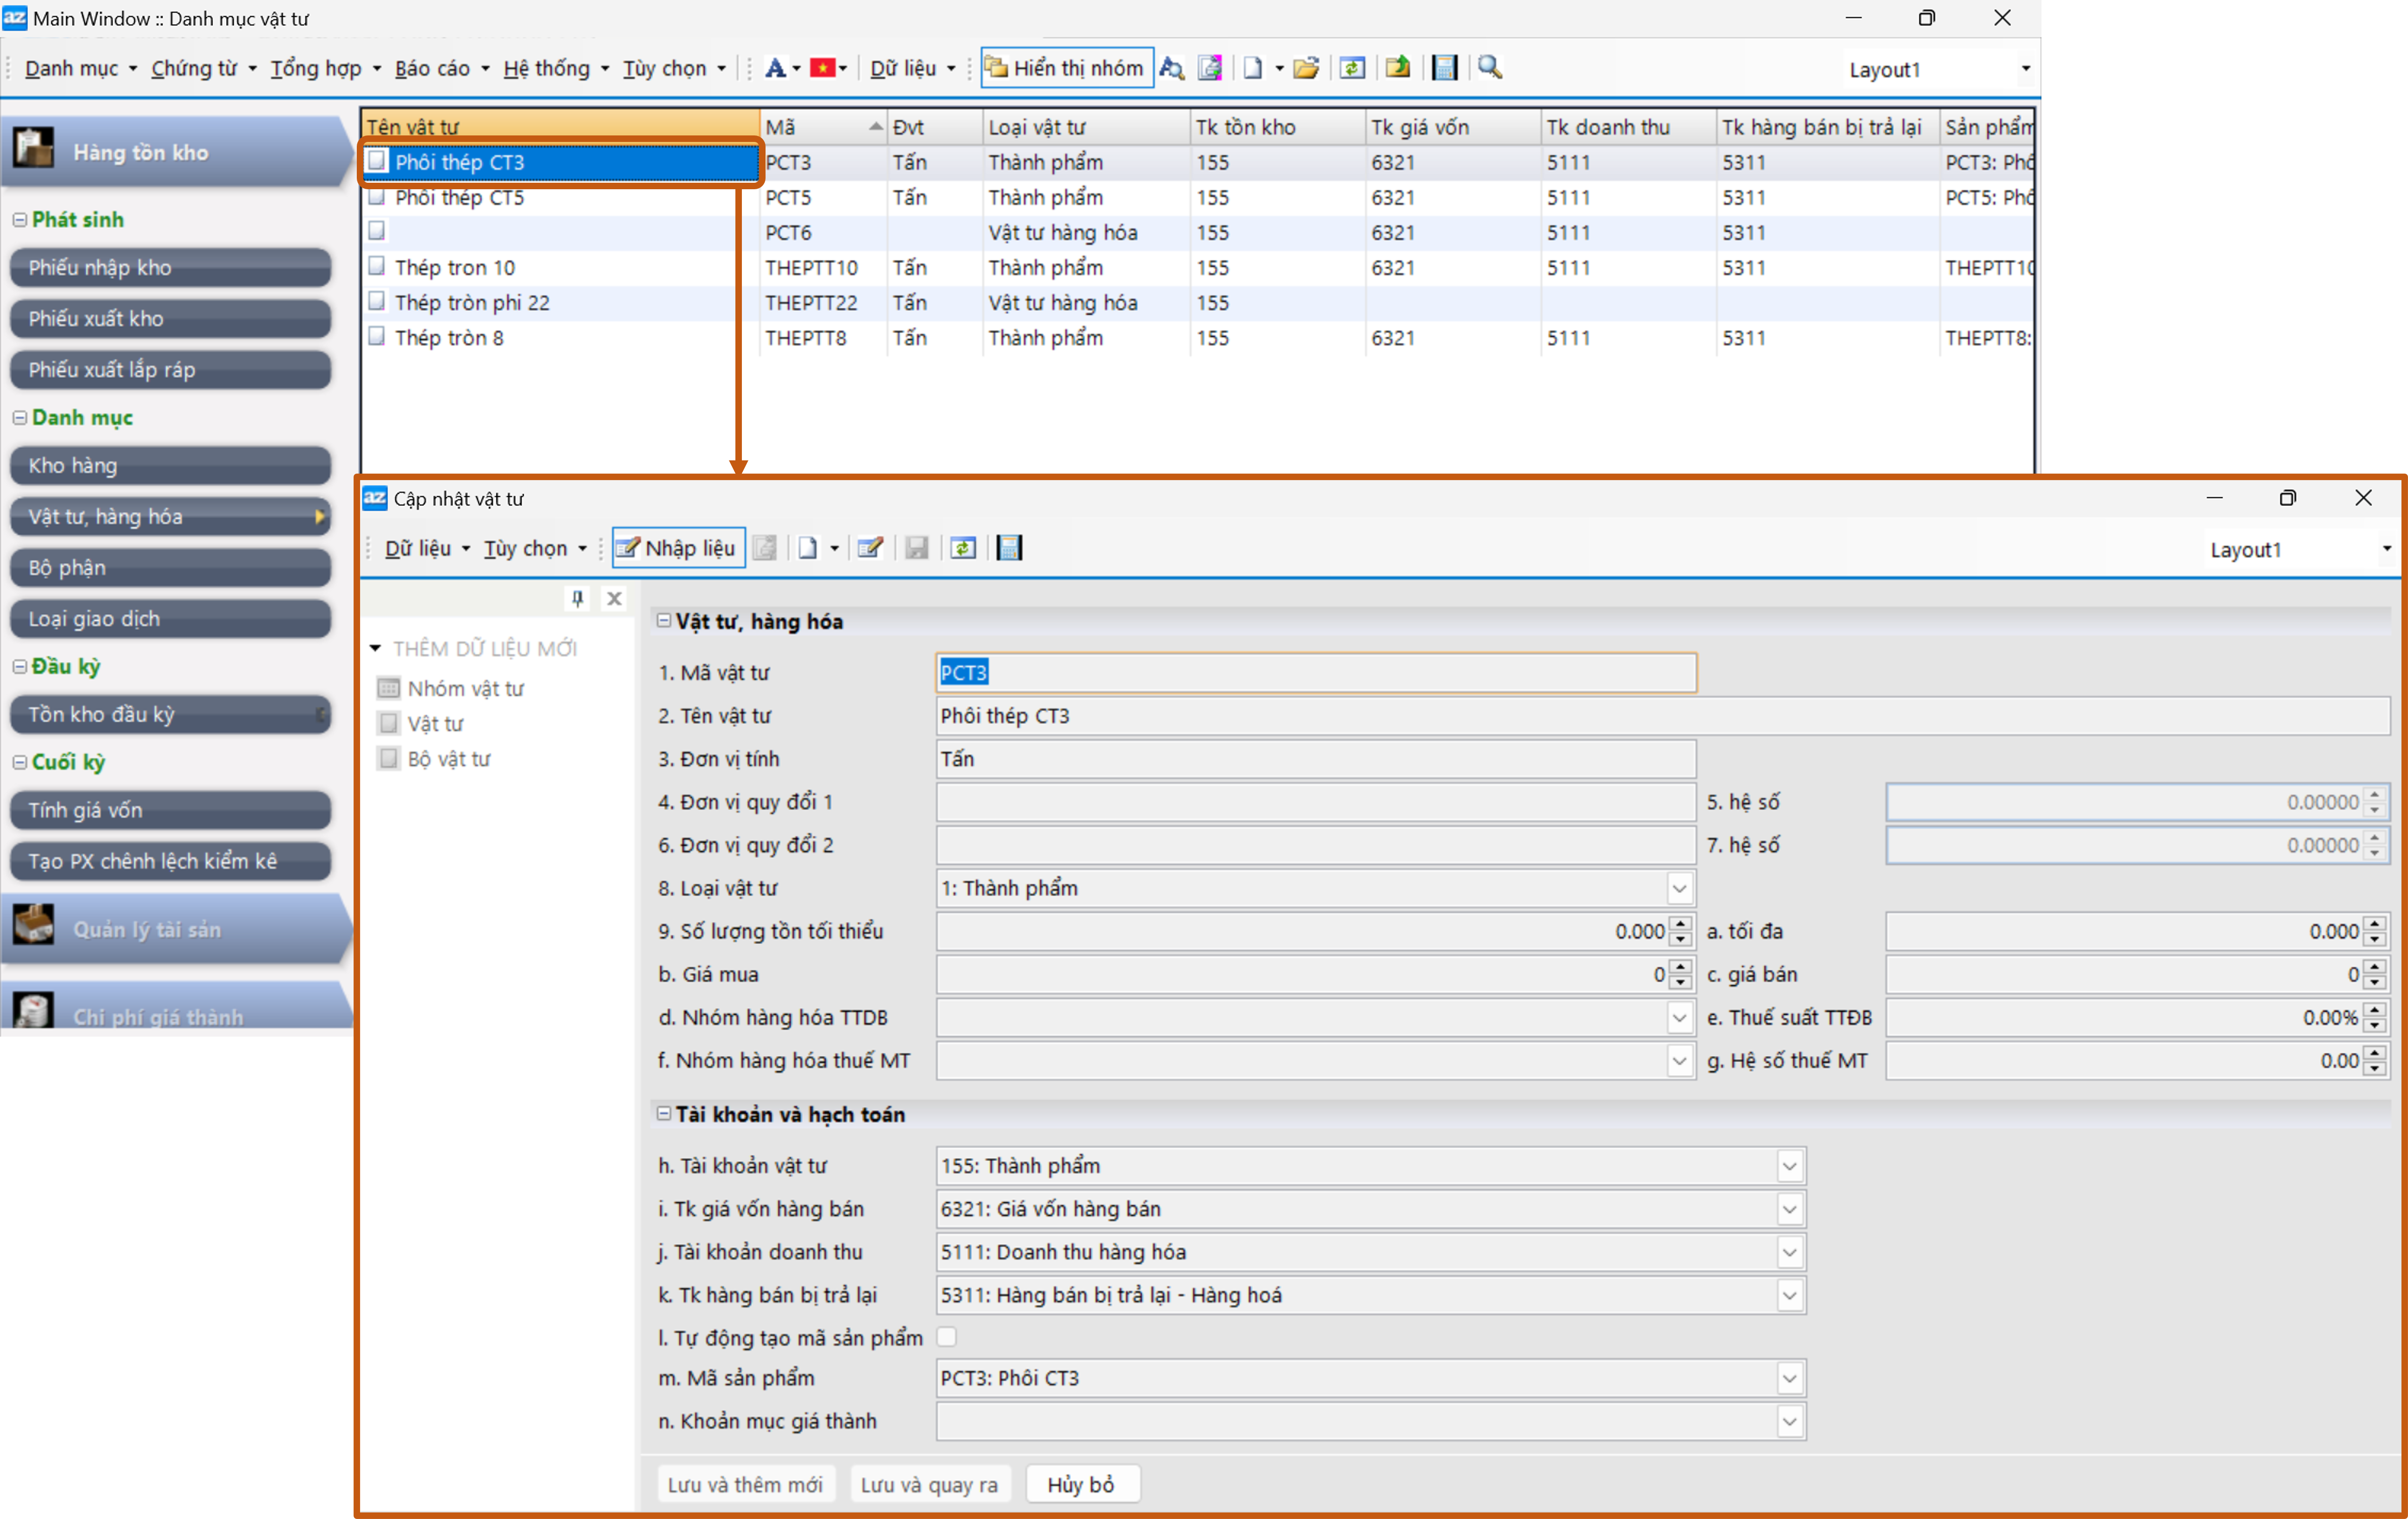The image size is (2408, 1519).
Task: Click calculator icon in Cập nhật vật tư toolbar
Action: tap(1009, 548)
